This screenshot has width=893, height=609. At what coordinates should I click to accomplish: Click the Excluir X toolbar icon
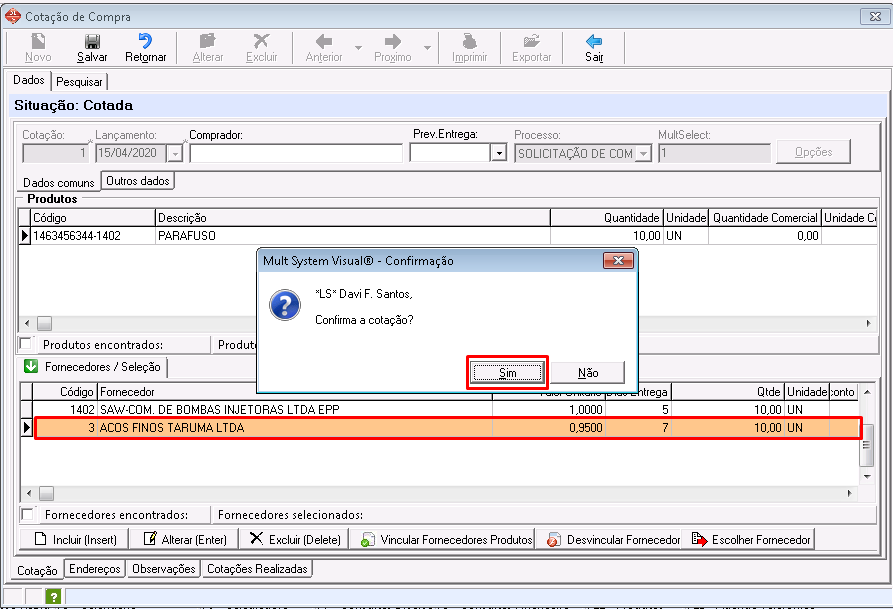pos(261,41)
